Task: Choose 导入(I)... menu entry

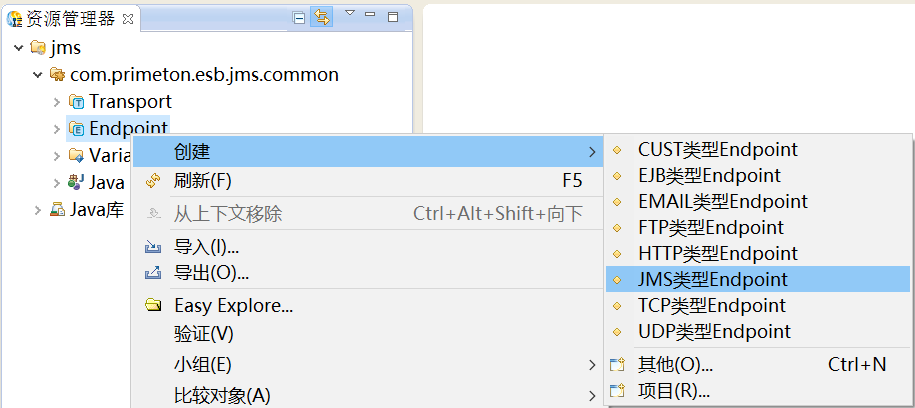Action: point(206,247)
